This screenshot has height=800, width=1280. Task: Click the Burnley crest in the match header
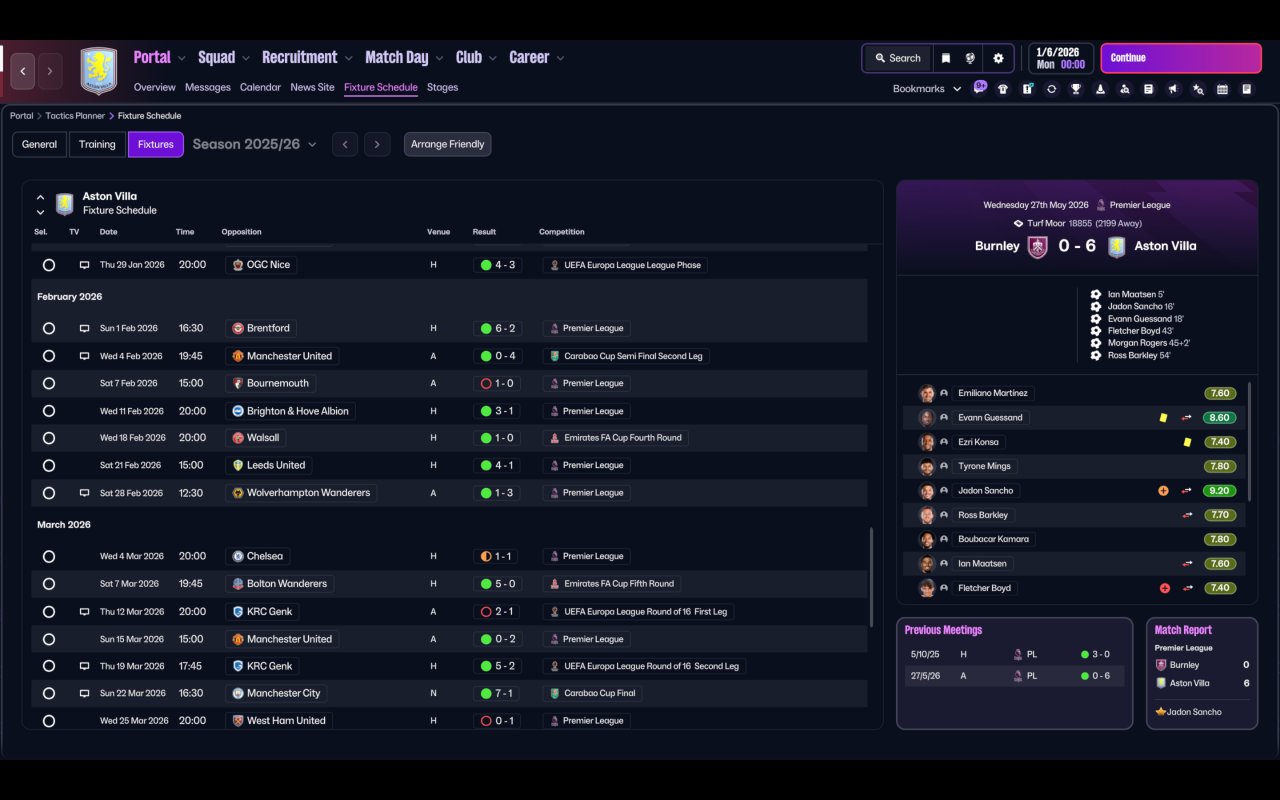pos(1038,246)
